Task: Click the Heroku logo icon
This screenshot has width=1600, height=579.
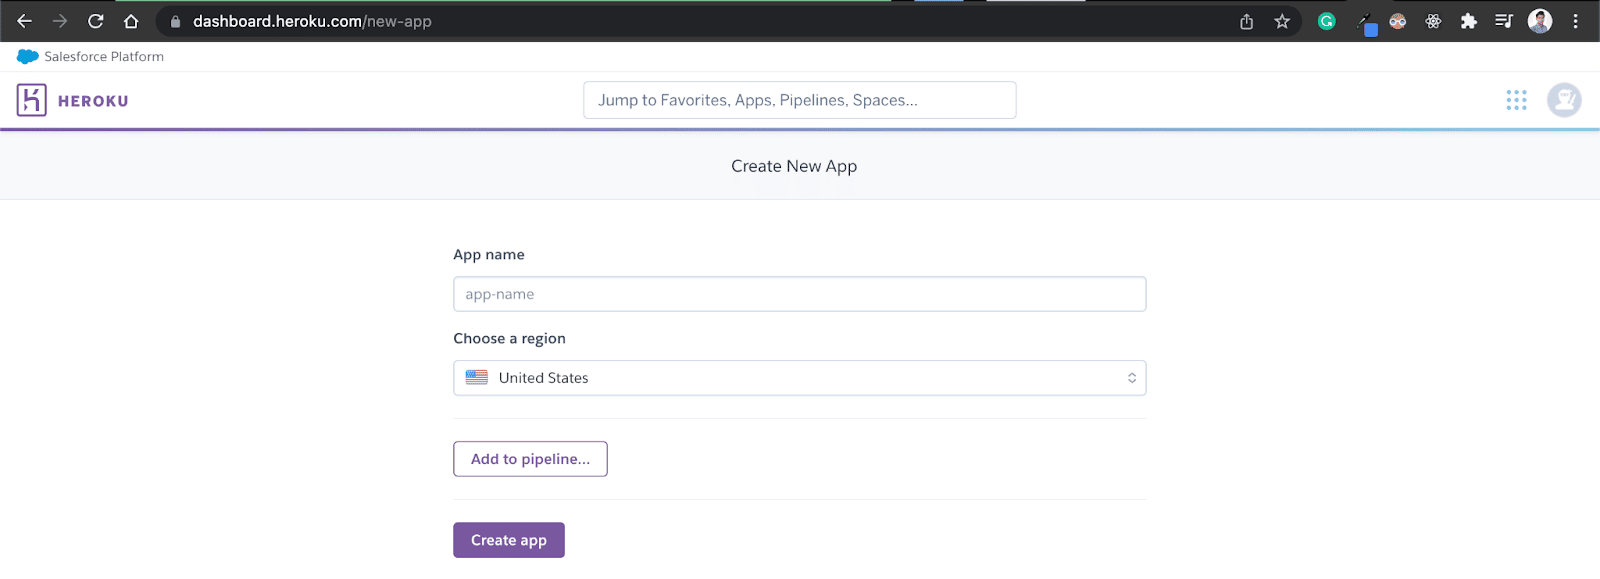Action: coord(32,100)
